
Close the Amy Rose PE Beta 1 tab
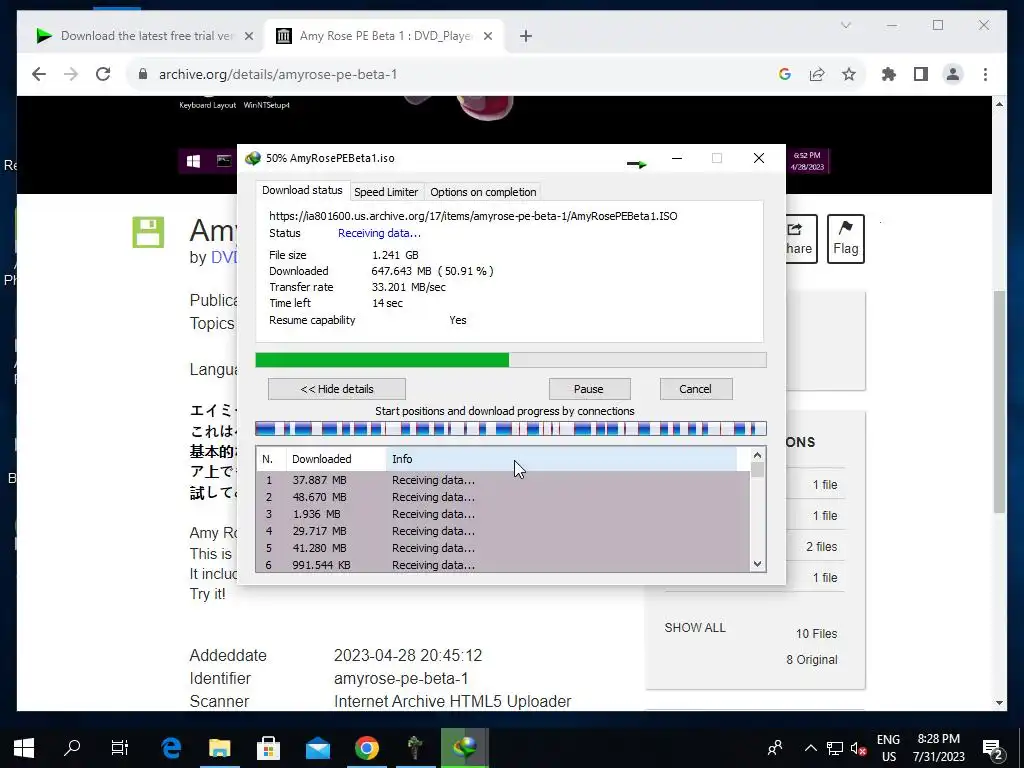tap(488, 36)
